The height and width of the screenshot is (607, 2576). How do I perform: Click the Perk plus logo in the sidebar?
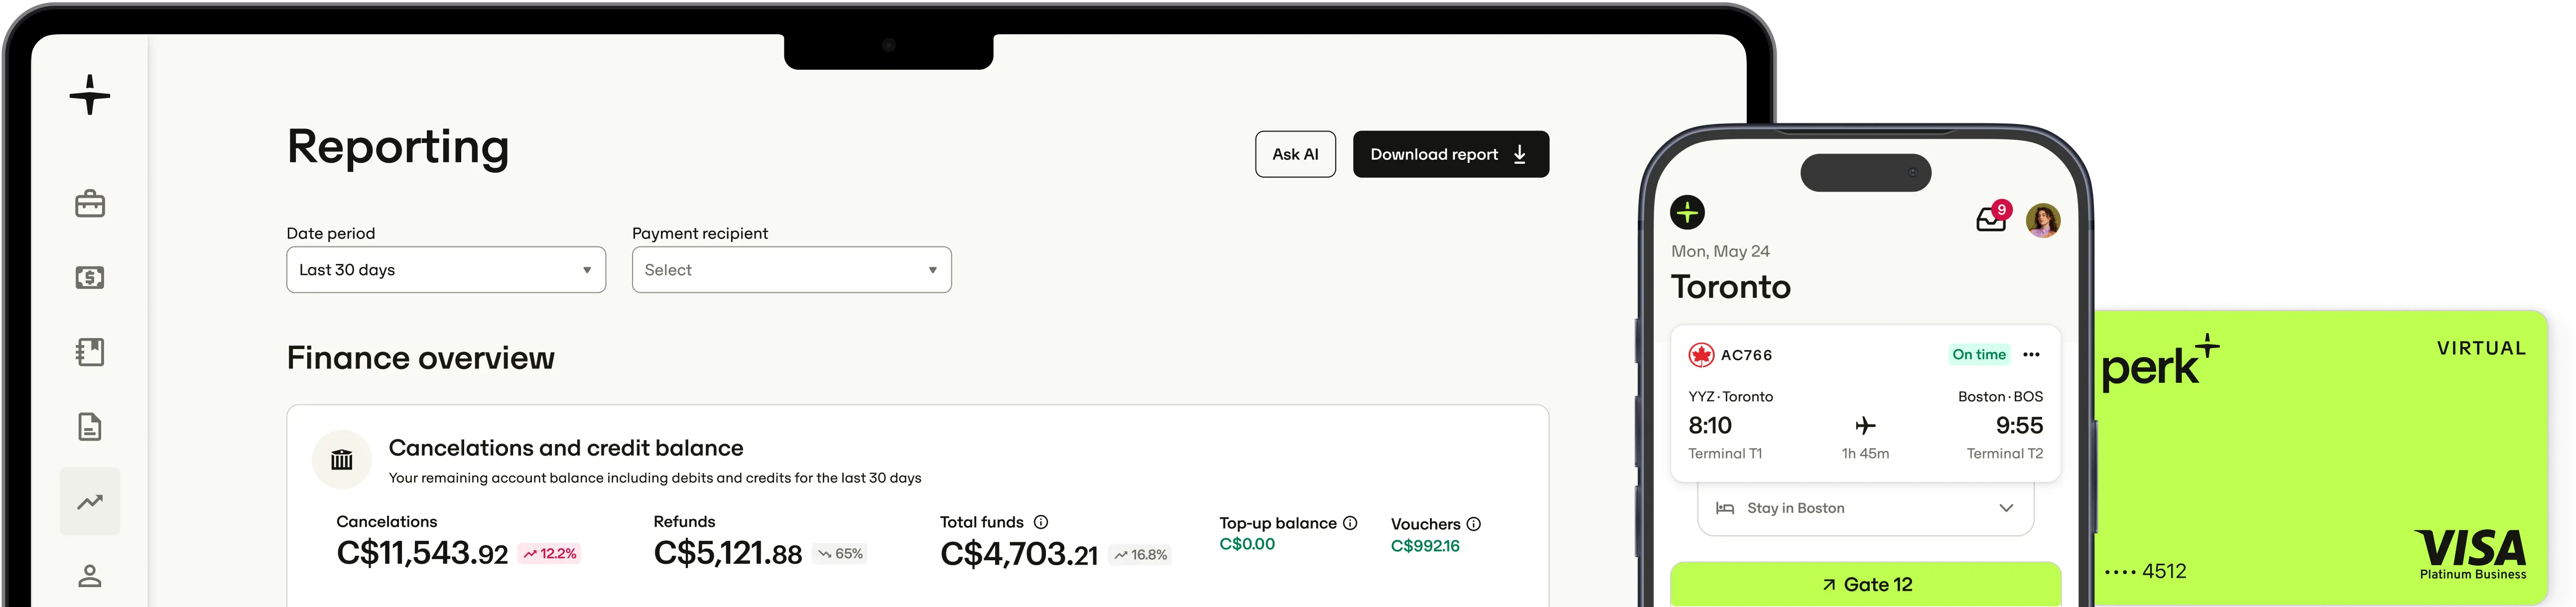pos(90,95)
